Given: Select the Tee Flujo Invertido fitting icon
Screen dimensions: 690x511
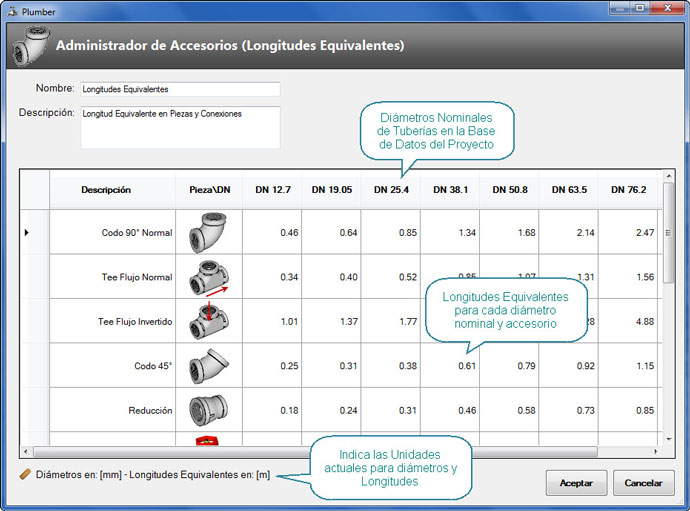Looking at the screenshot, I should [209, 321].
